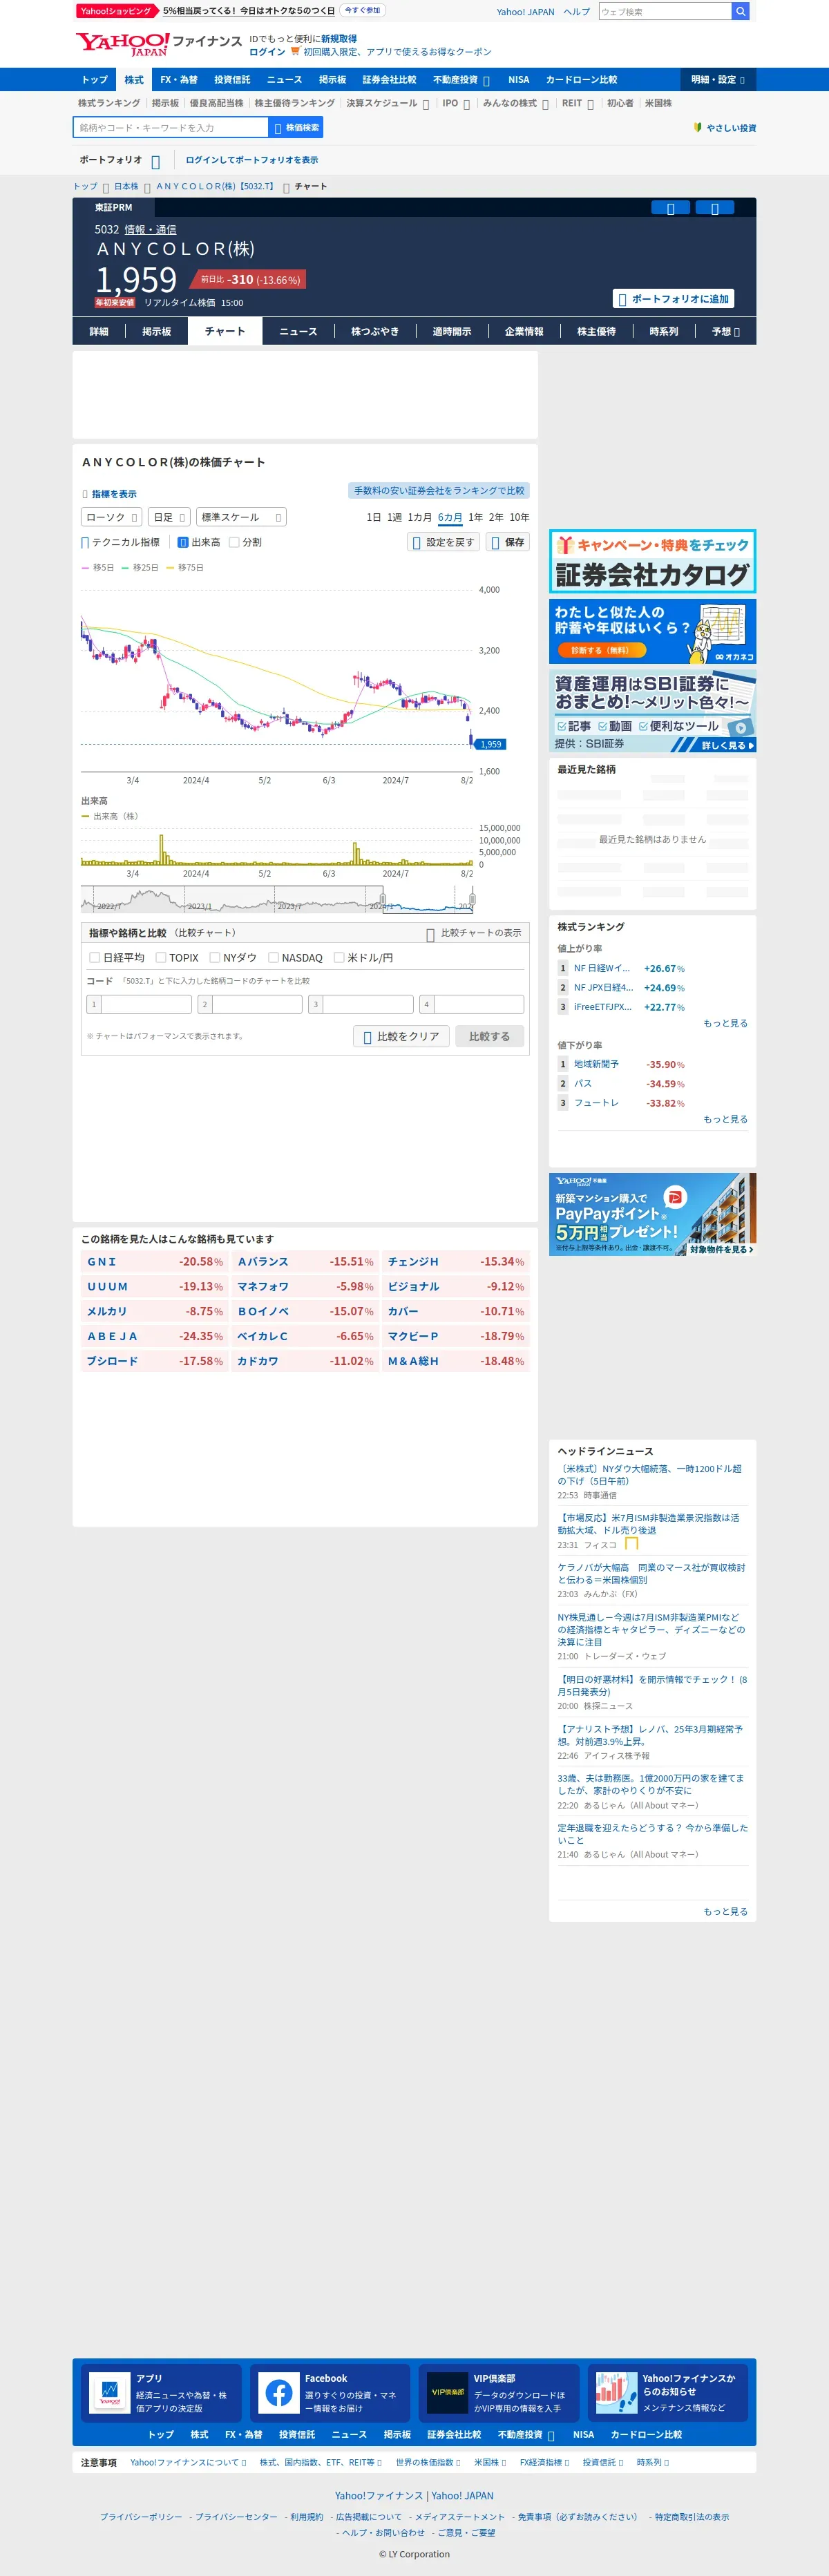Switch to the 詳細 tab
829x2576 pixels.
coord(99,332)
